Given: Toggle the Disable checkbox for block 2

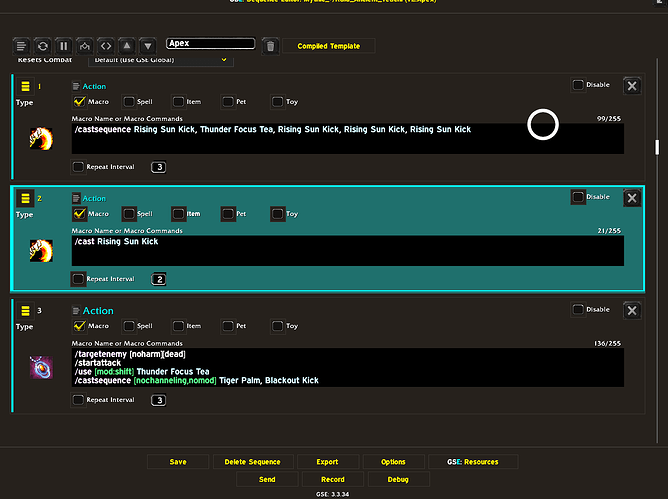Looking at the screenshot, I should (578, 196).
